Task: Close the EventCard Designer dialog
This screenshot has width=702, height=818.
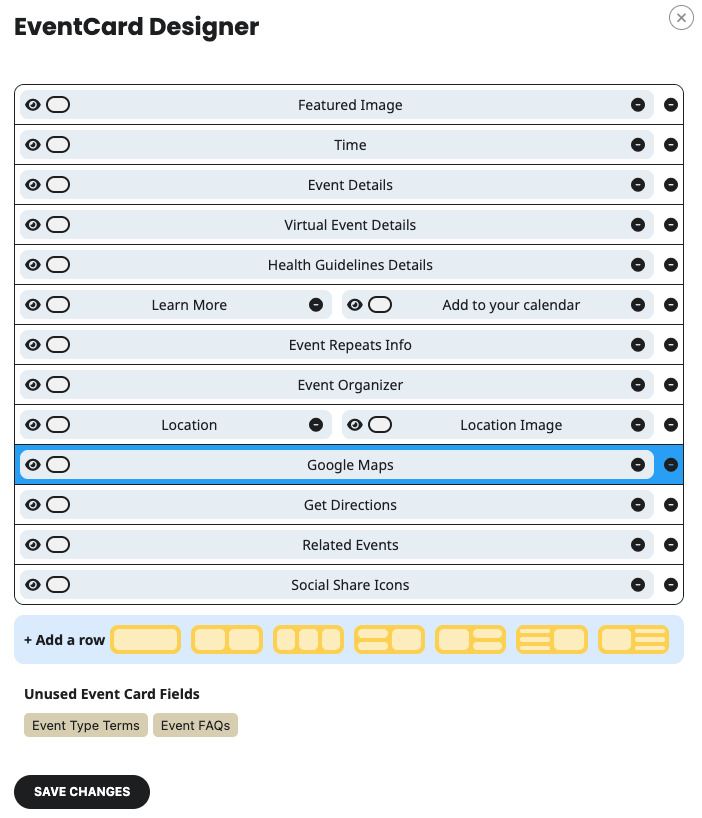Action: click(x=681, y=17)
